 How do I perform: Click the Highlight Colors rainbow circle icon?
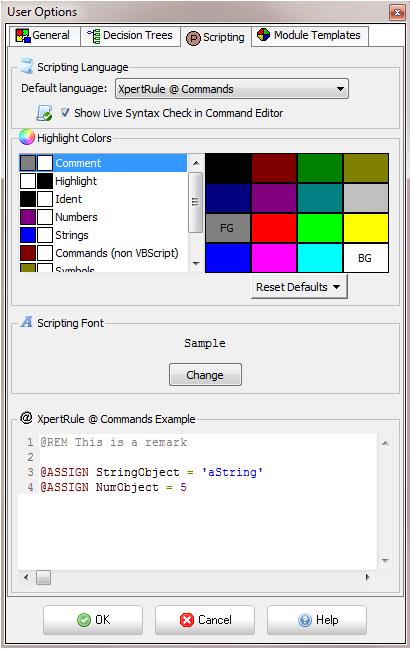[x=27, y=137]
